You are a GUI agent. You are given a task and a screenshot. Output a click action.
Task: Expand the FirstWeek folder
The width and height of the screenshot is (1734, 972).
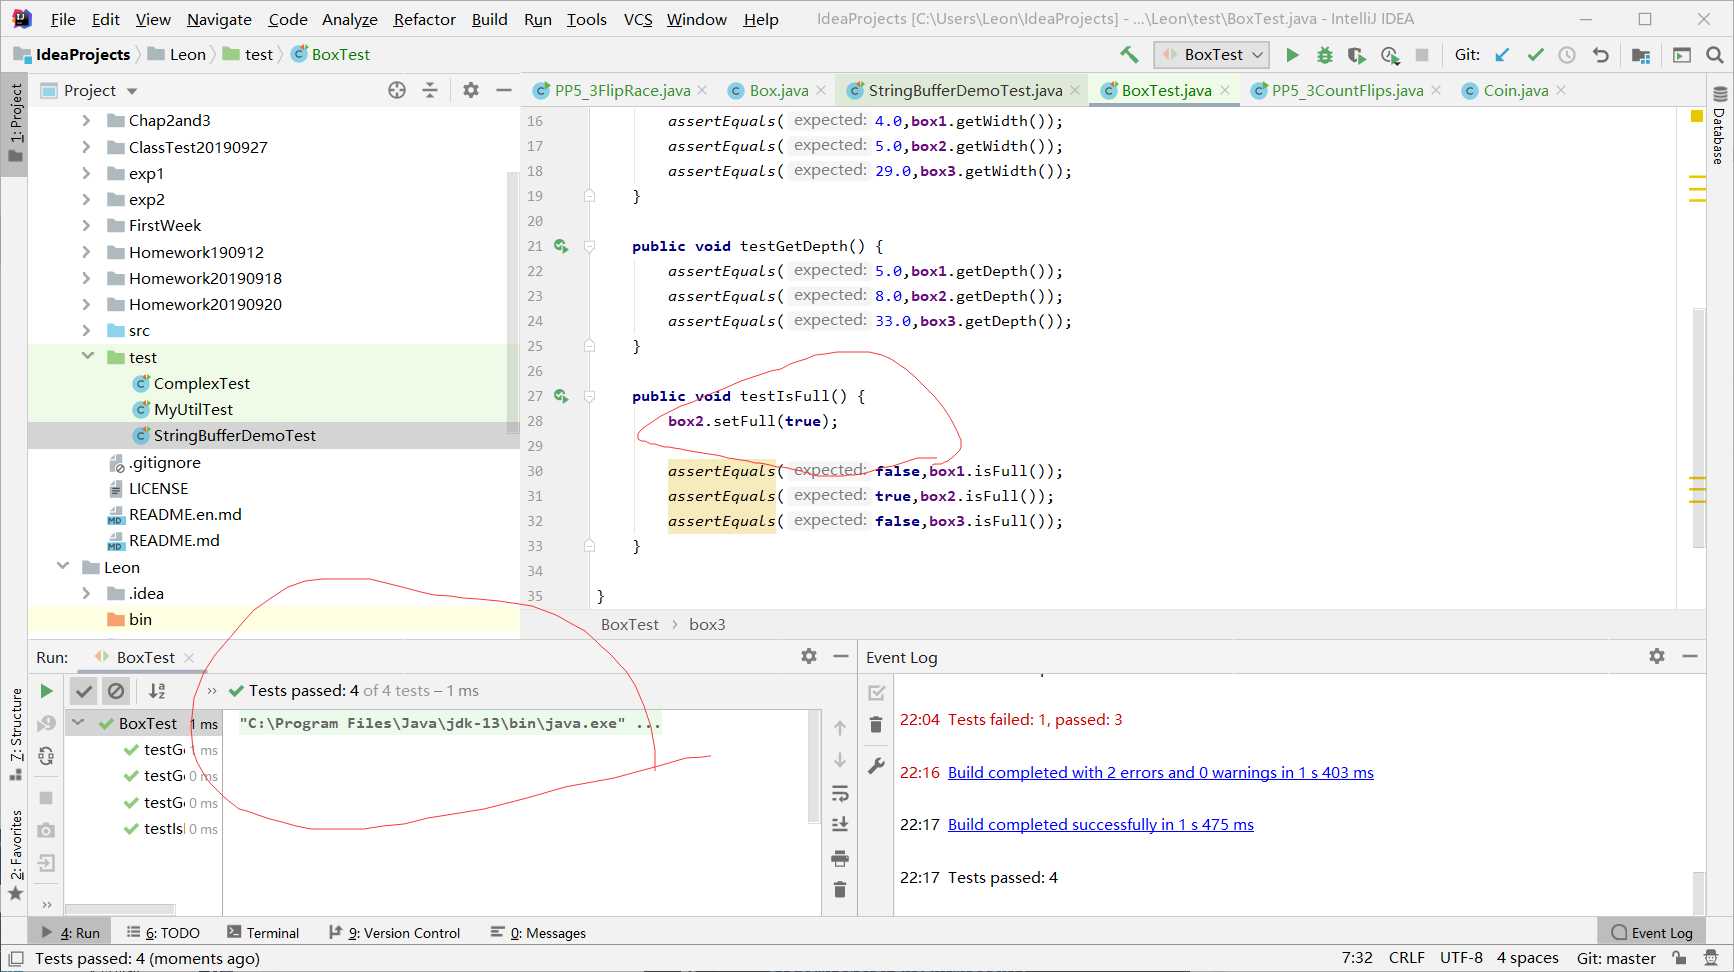[x=86, y=225]
